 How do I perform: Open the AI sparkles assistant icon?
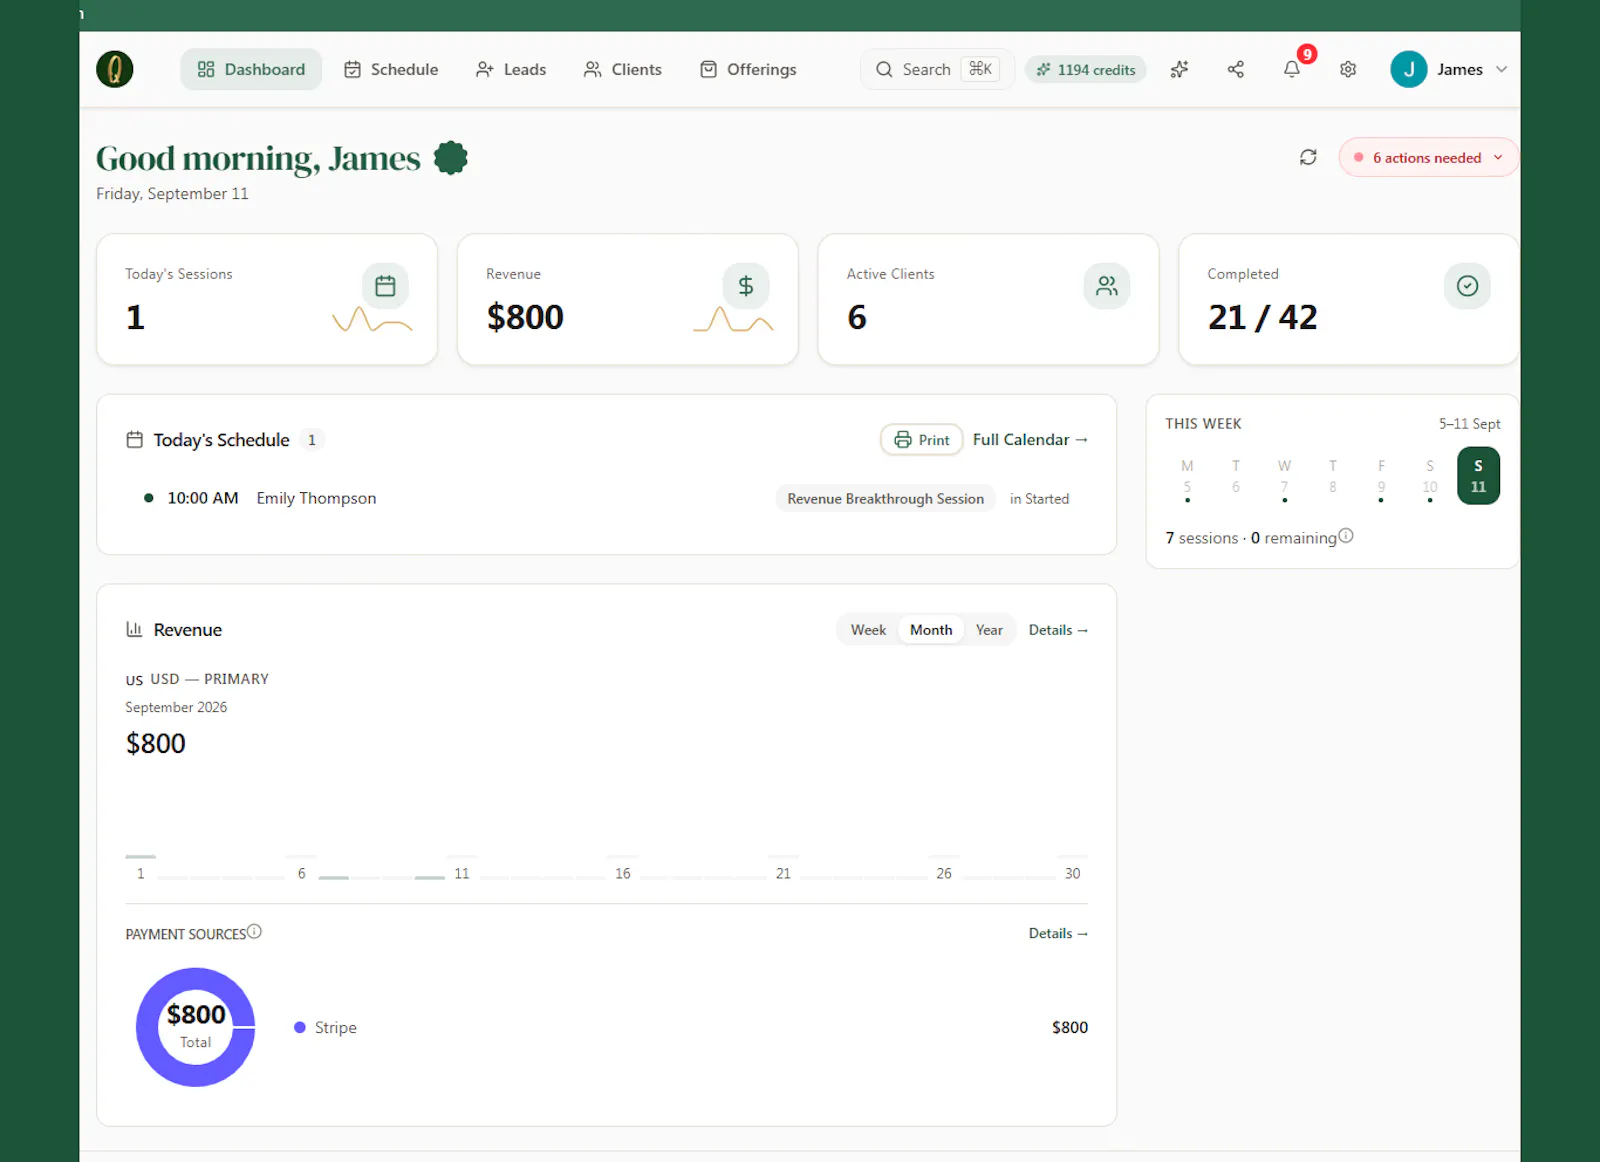(1180, 69)
